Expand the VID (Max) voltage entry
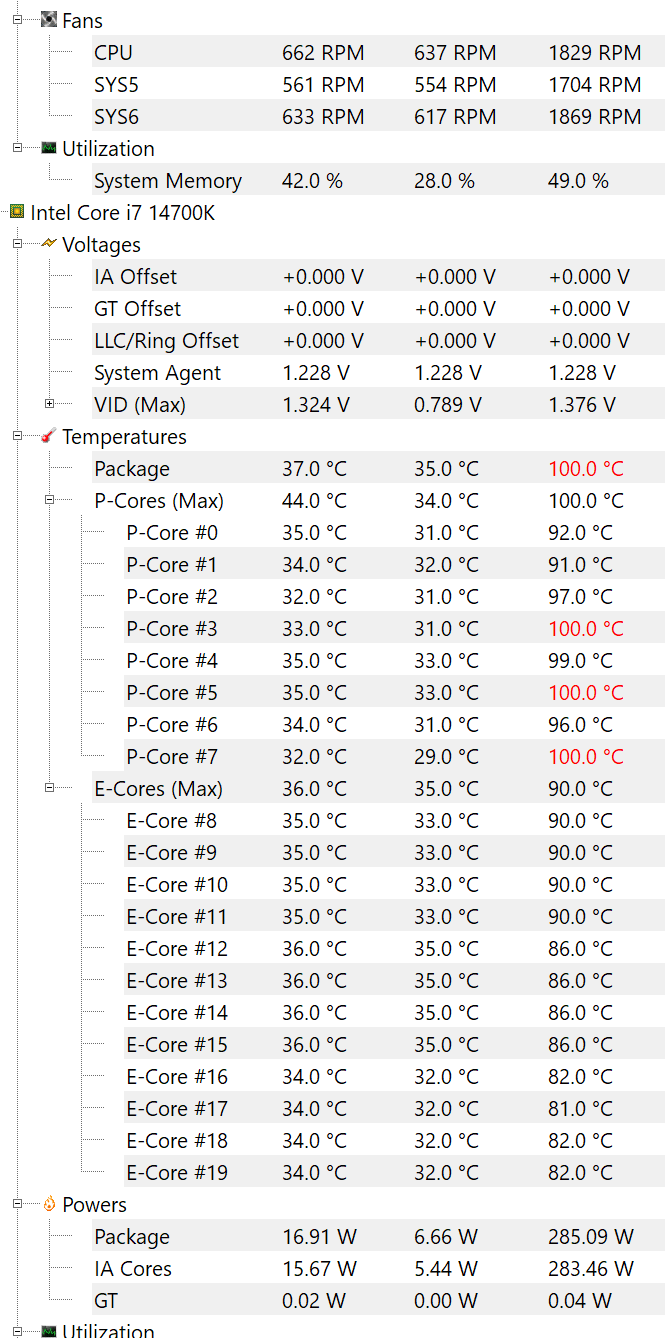665x1338 pixels. coord(49,404)
